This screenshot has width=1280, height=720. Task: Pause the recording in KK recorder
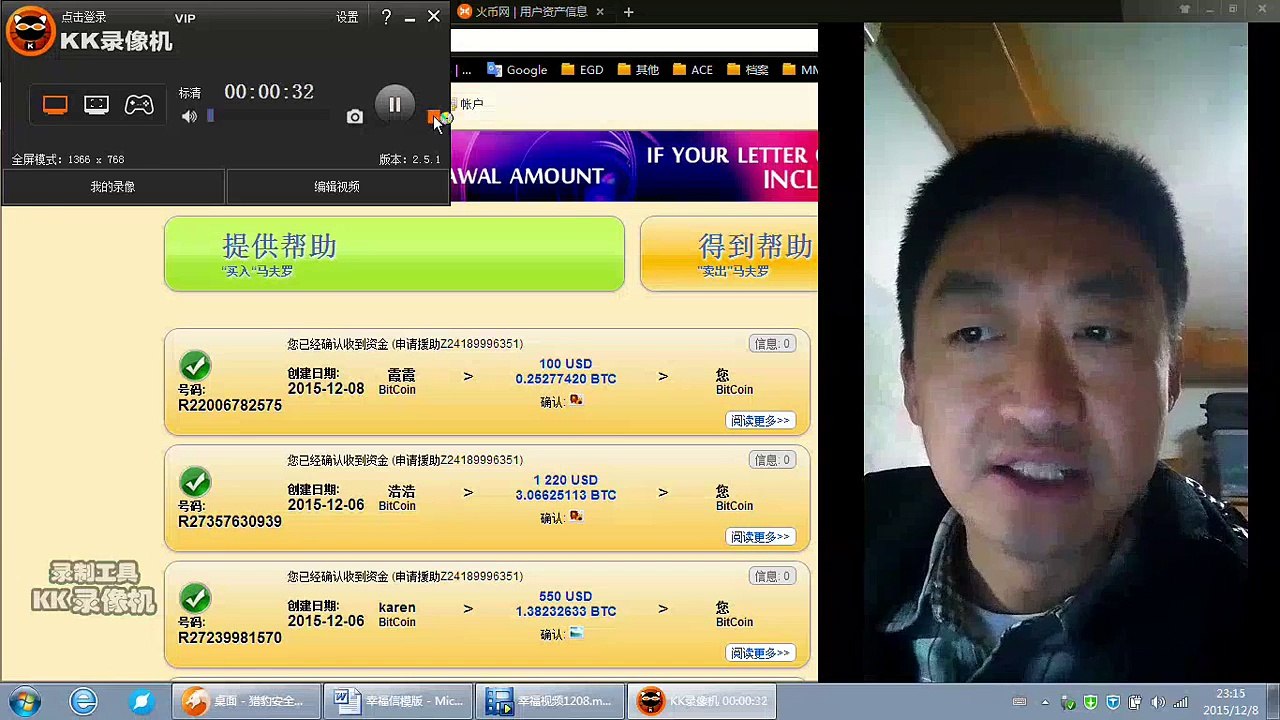(x=394, y=104)
